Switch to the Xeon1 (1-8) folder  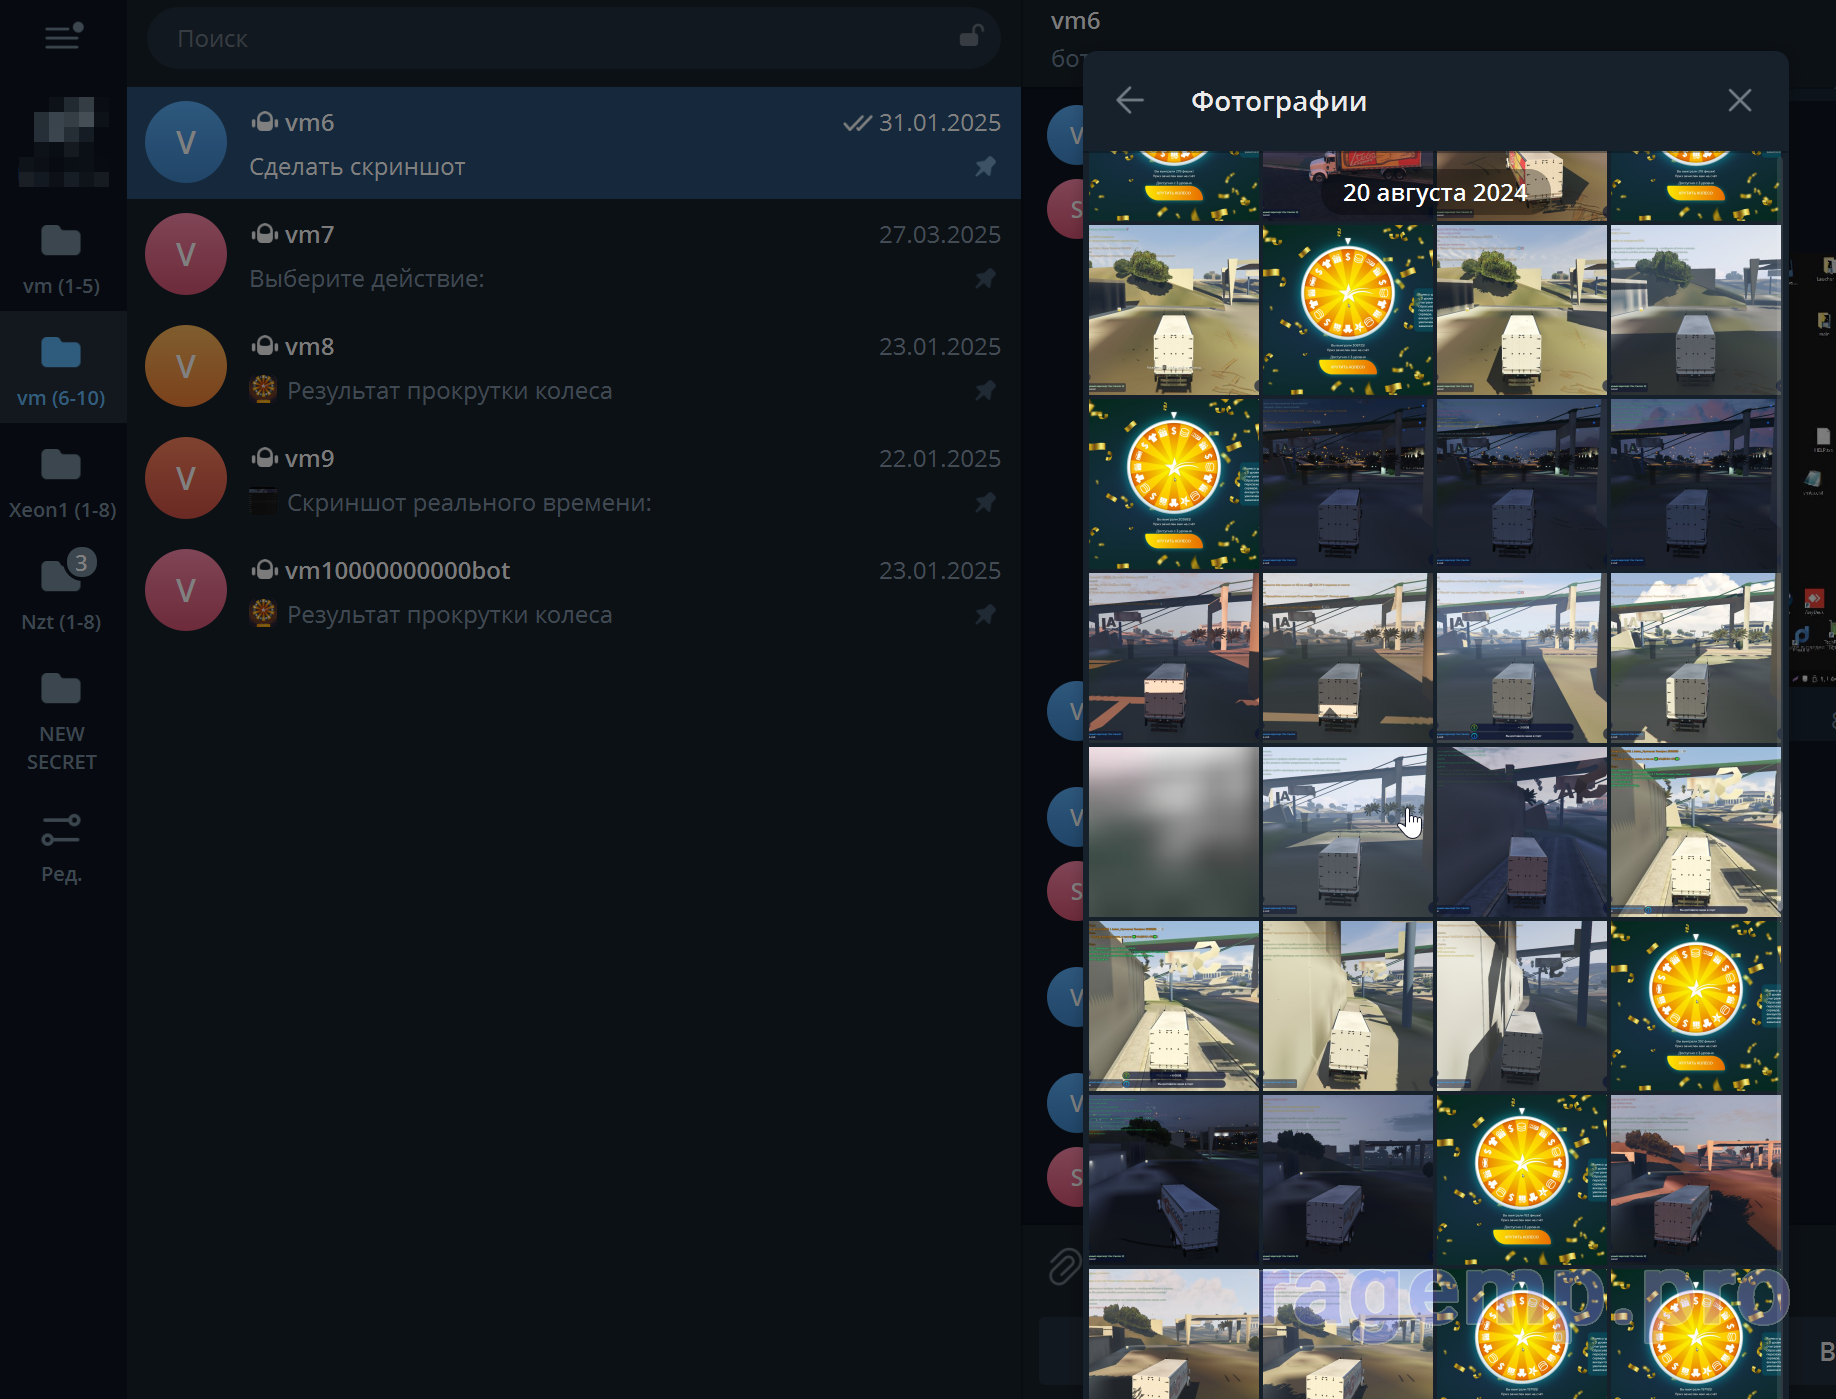point(62,481)
